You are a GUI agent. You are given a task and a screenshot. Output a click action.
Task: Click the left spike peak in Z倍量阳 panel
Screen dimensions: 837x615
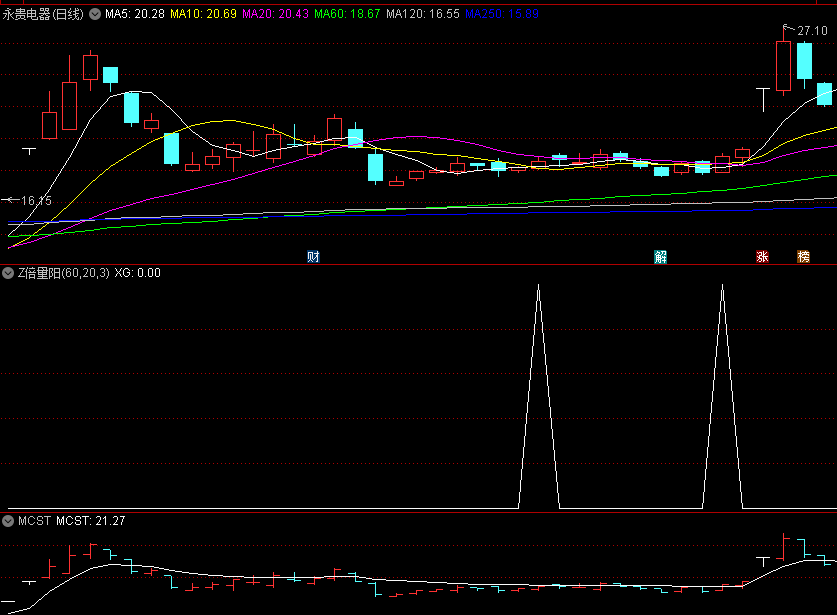[x=539, y=286]
